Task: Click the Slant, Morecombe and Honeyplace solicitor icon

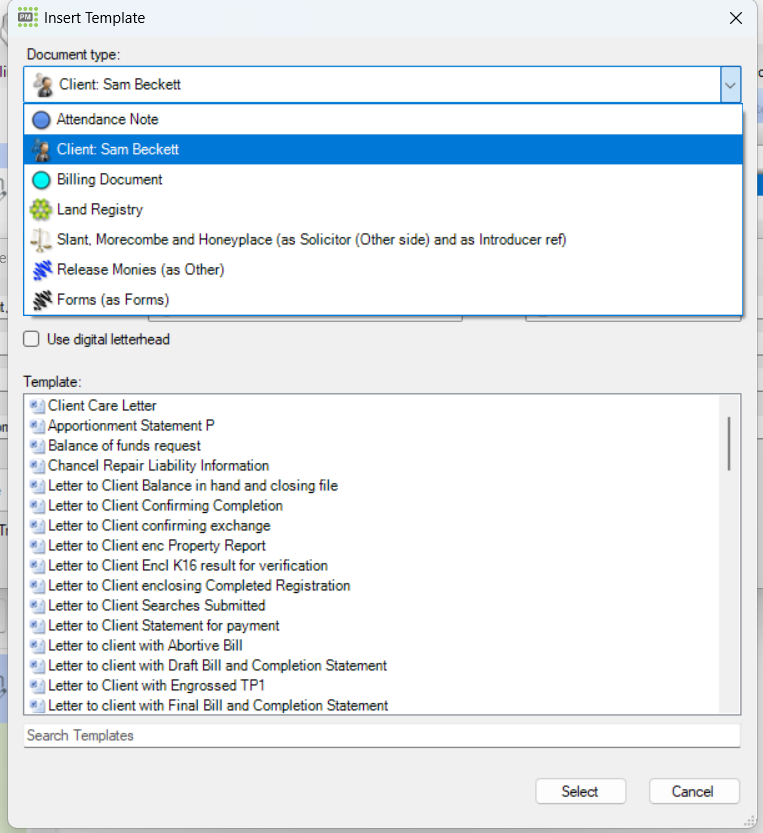Action: pos(41,240)
